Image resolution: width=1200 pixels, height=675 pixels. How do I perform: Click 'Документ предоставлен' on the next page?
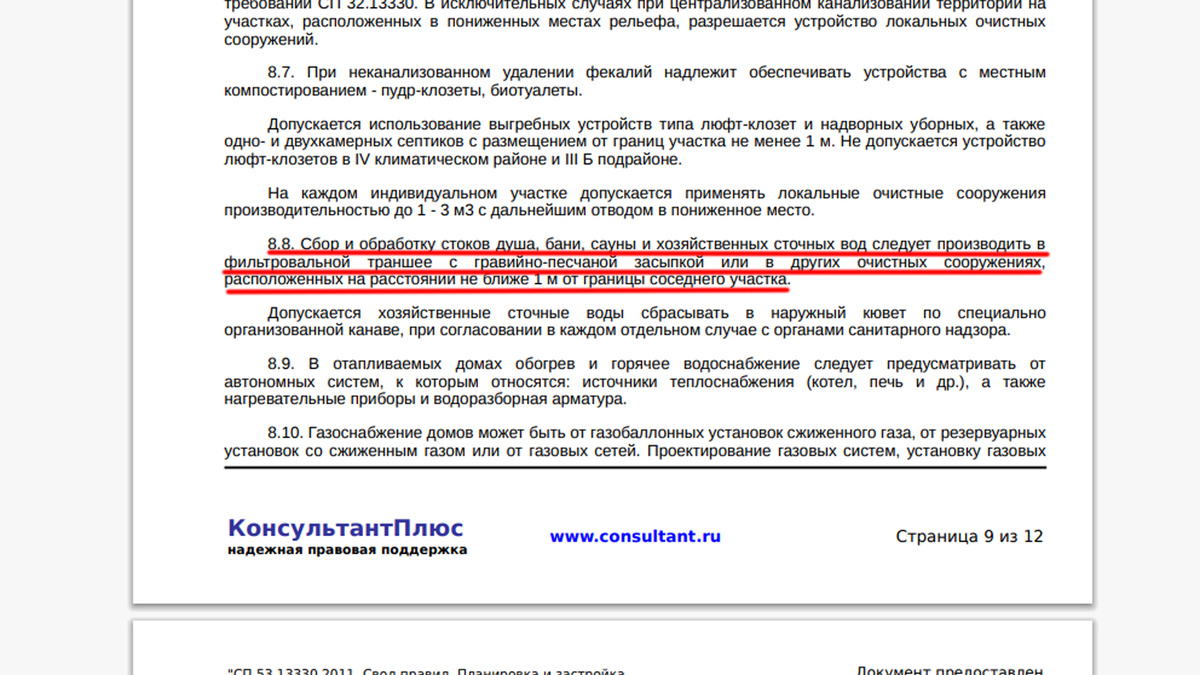[x=951, y=672]
